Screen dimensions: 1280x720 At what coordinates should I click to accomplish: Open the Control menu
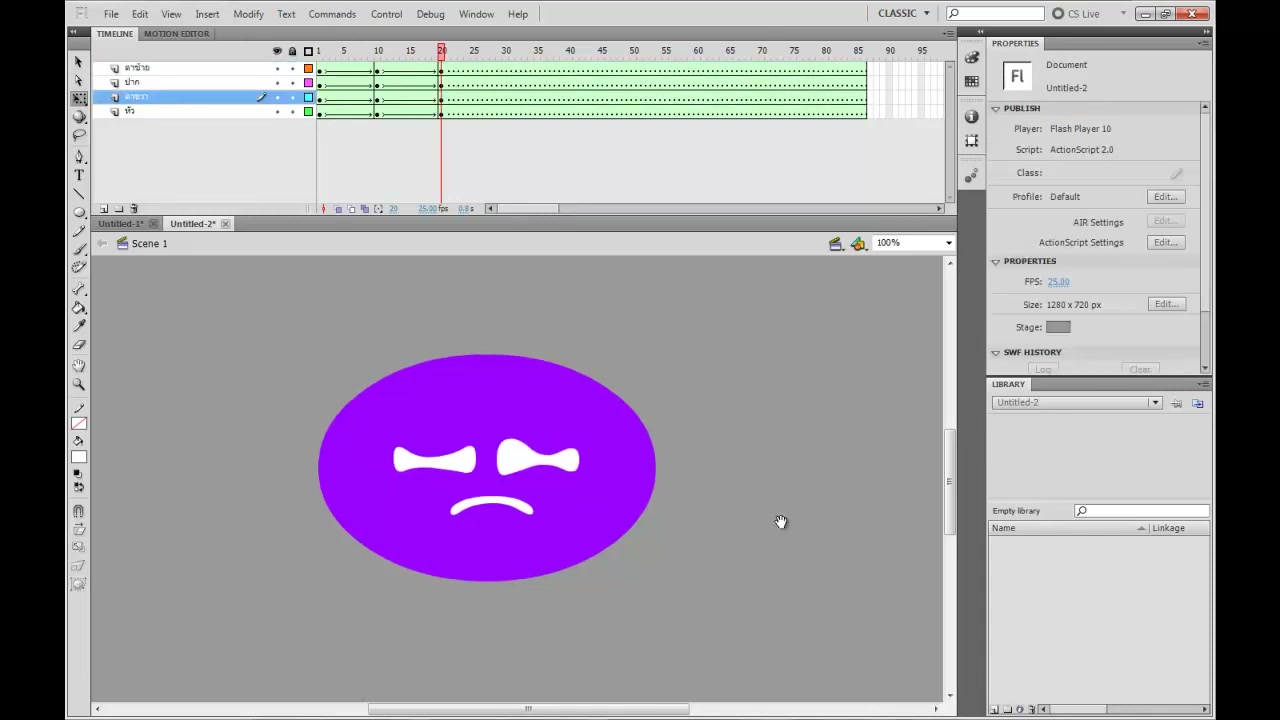pyautogui.click(x=386, y=14)
